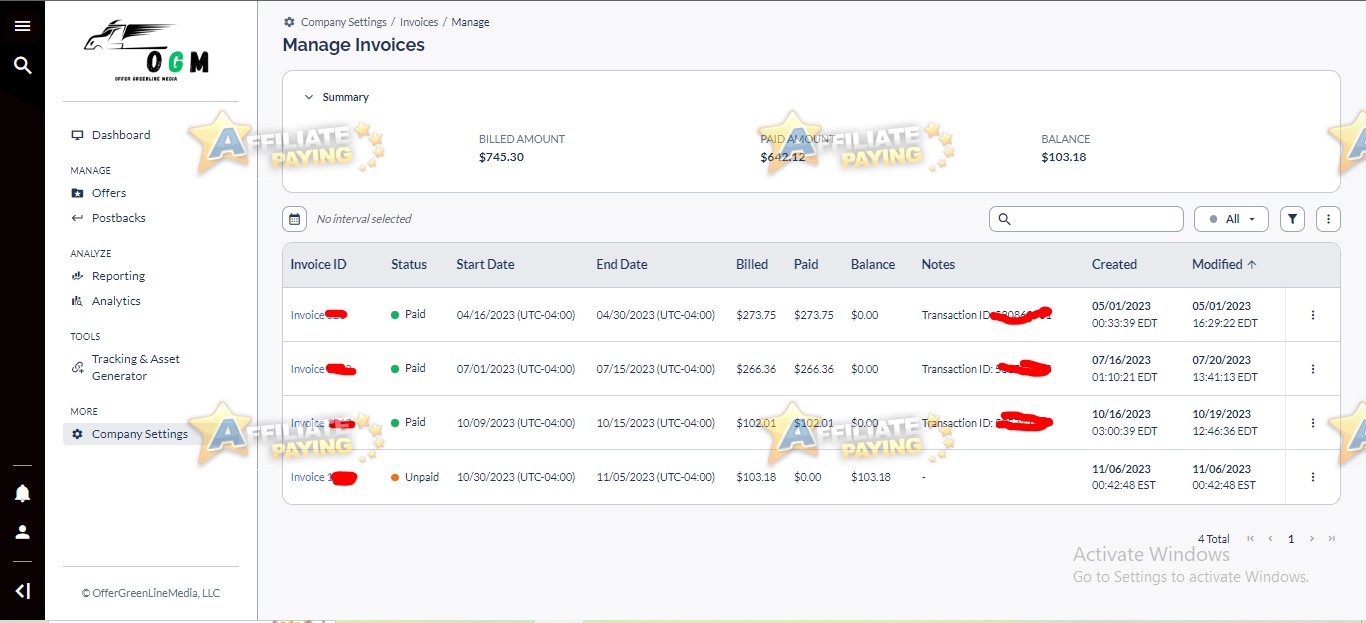Open the hamburger menu icon

(x=22, y=26)
